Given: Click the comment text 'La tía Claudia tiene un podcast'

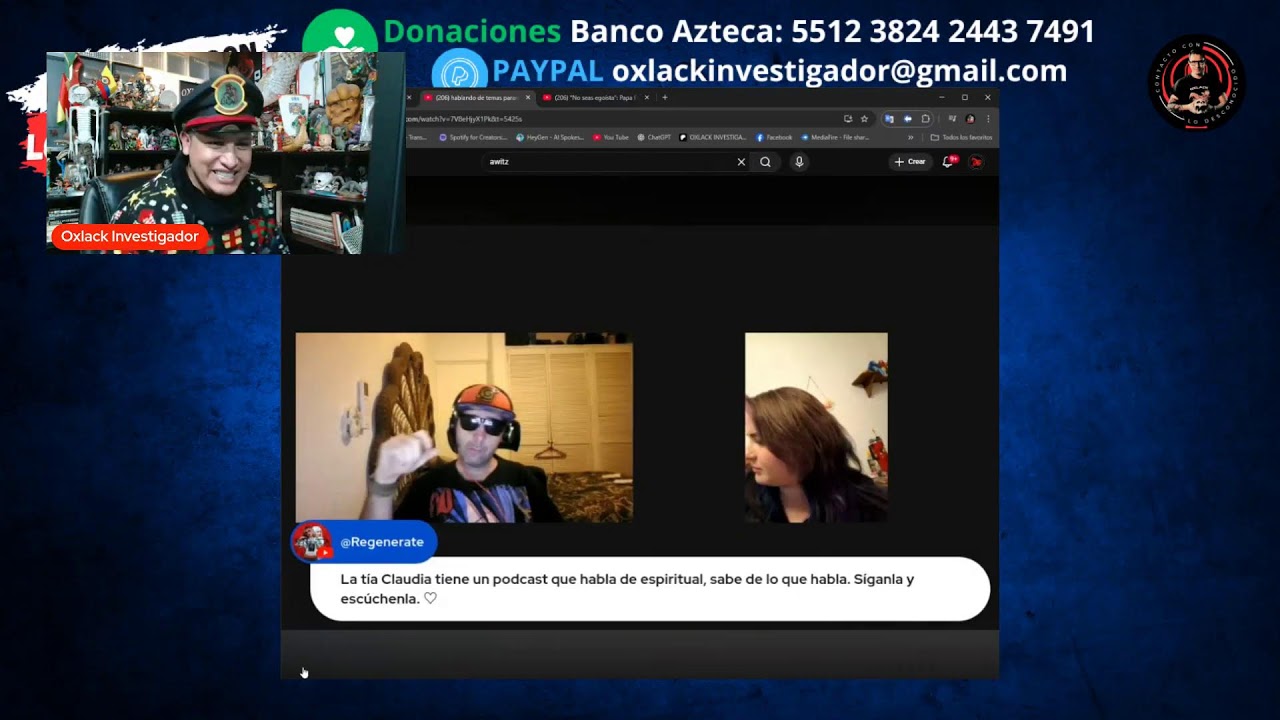Looking at the screenshot, I should pos(627,589).
